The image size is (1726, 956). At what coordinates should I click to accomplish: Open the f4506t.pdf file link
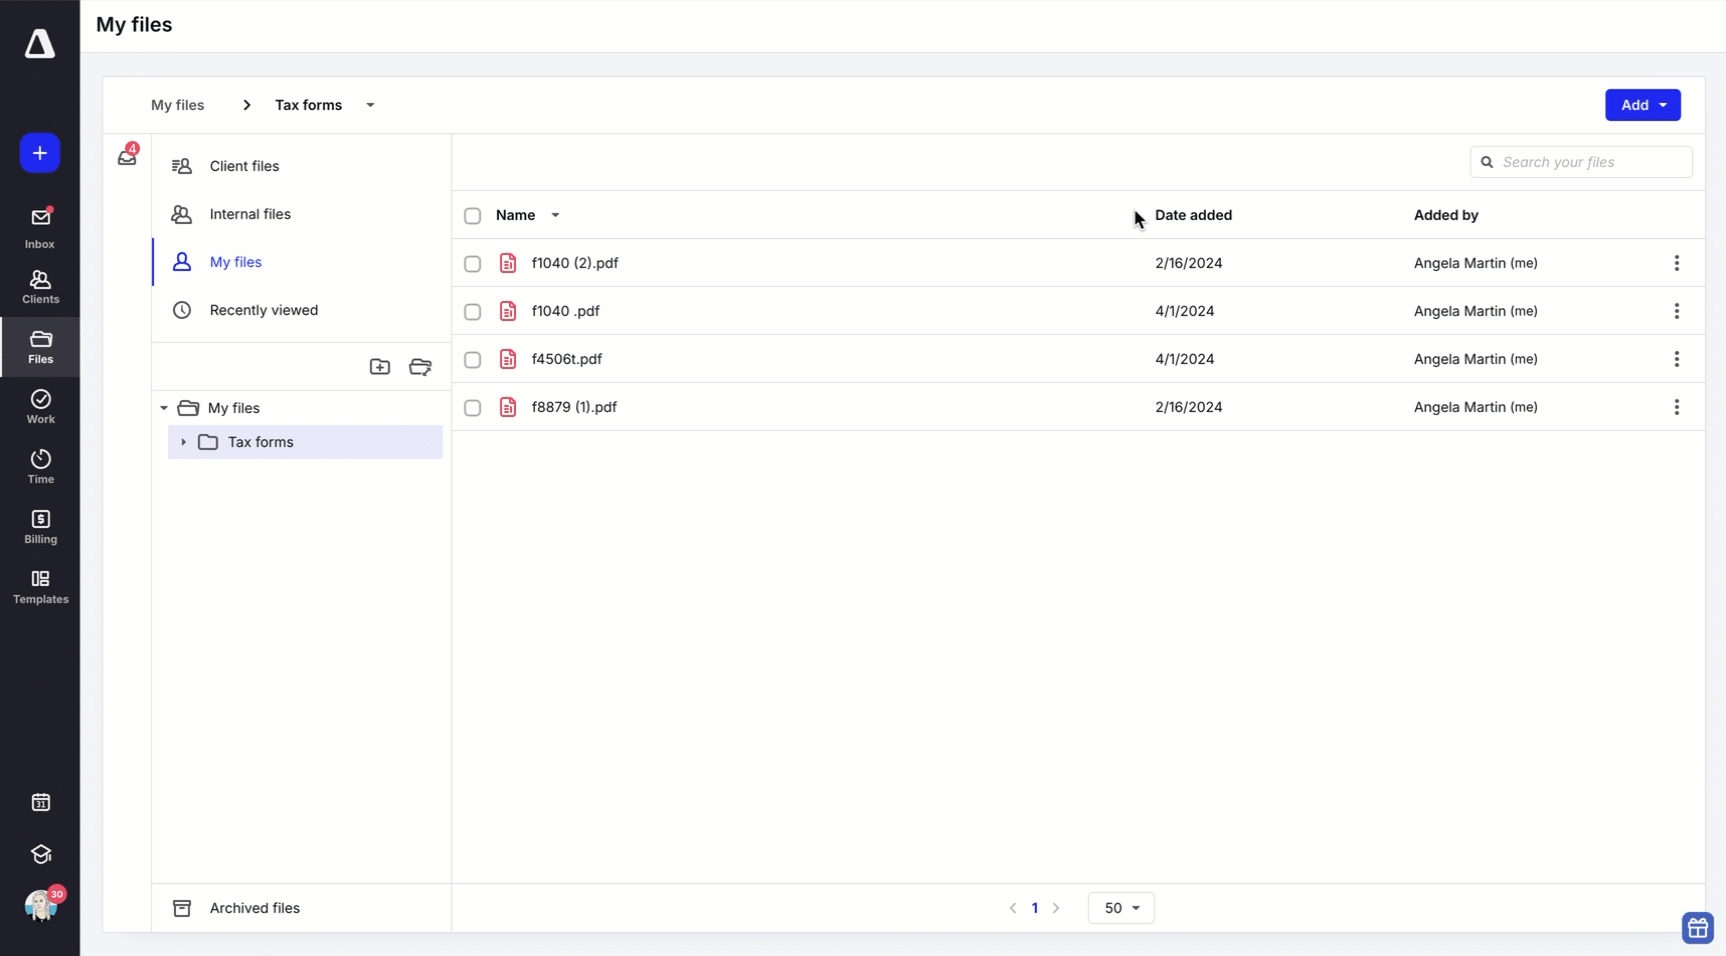point(567,358)
